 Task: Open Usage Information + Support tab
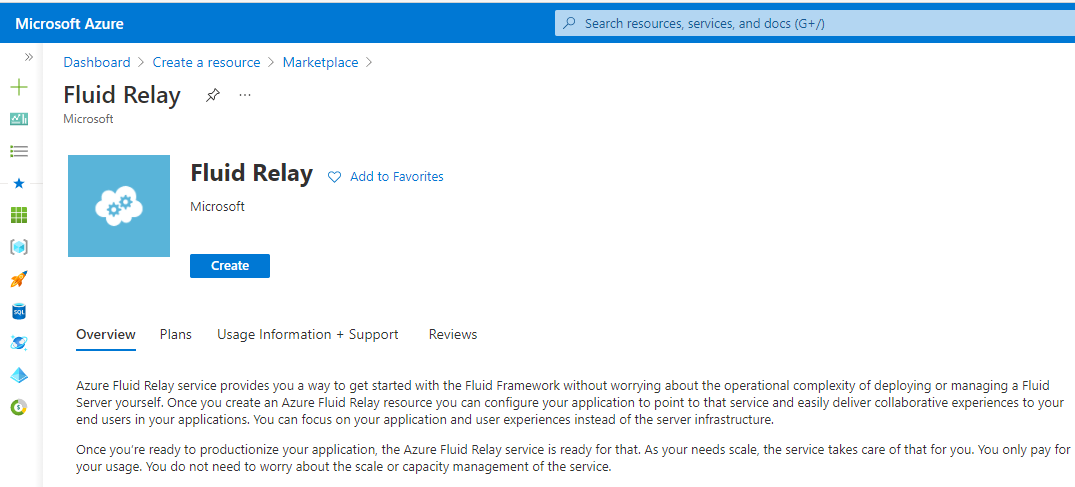coord(308,335)
